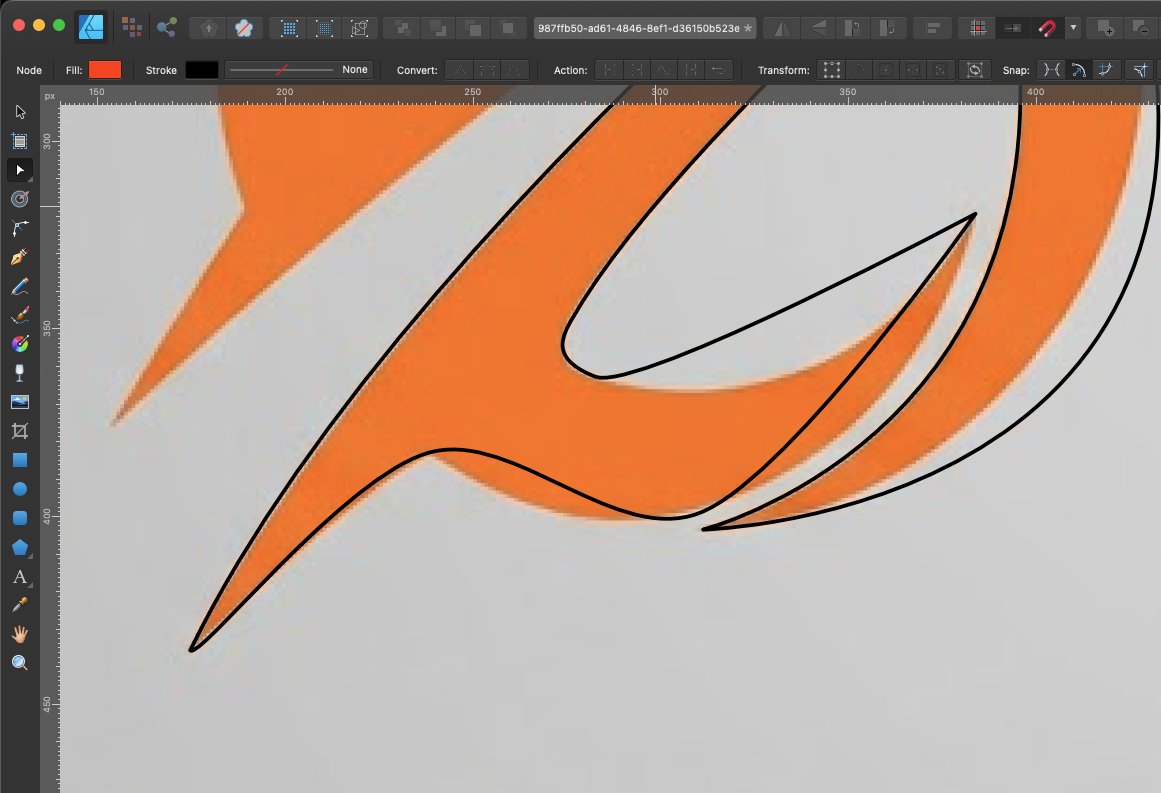Viewport: 1161px width, 793px height.
Task: Open the alignment options button
Action: tap(933, 28)
